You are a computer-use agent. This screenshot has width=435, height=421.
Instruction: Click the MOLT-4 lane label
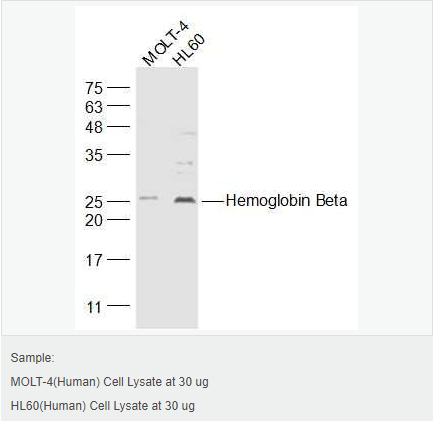coord(165,43)
